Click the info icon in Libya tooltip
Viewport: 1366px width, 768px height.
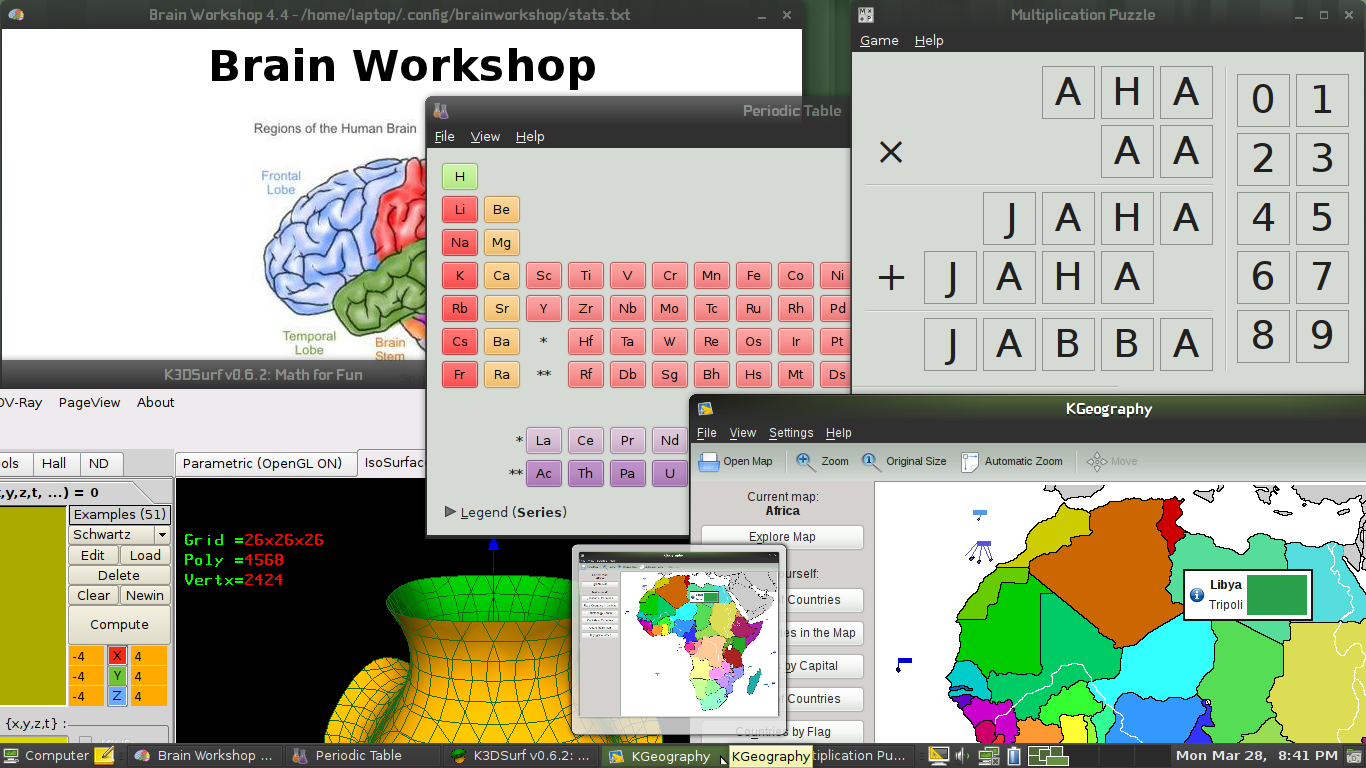1197,595
